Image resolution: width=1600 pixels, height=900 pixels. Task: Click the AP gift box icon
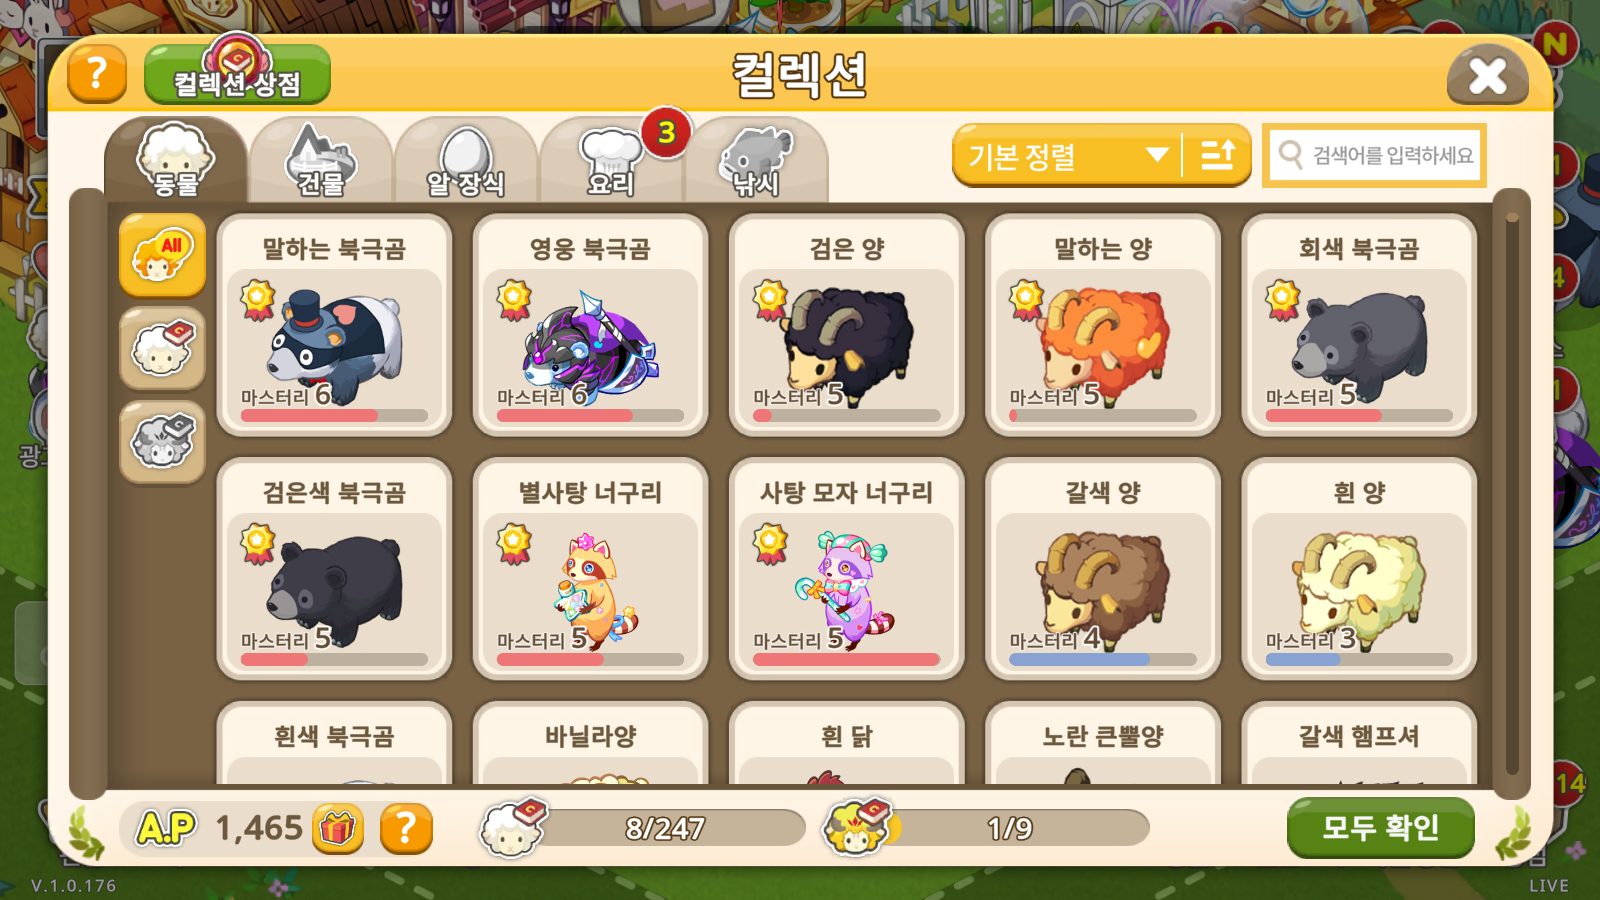[338, 829]
